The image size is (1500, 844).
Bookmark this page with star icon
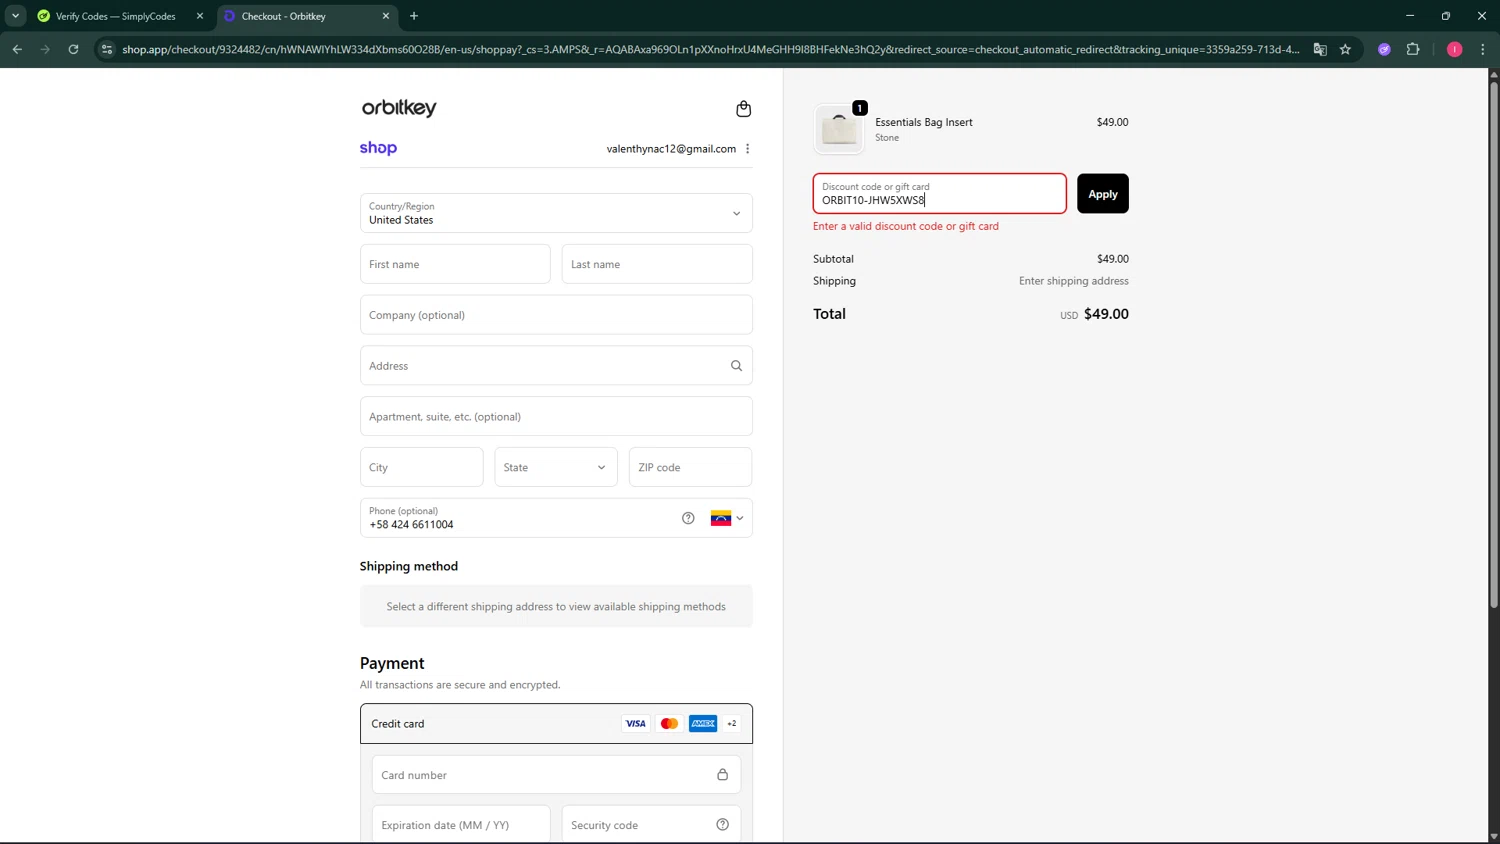click(1346, 49)
